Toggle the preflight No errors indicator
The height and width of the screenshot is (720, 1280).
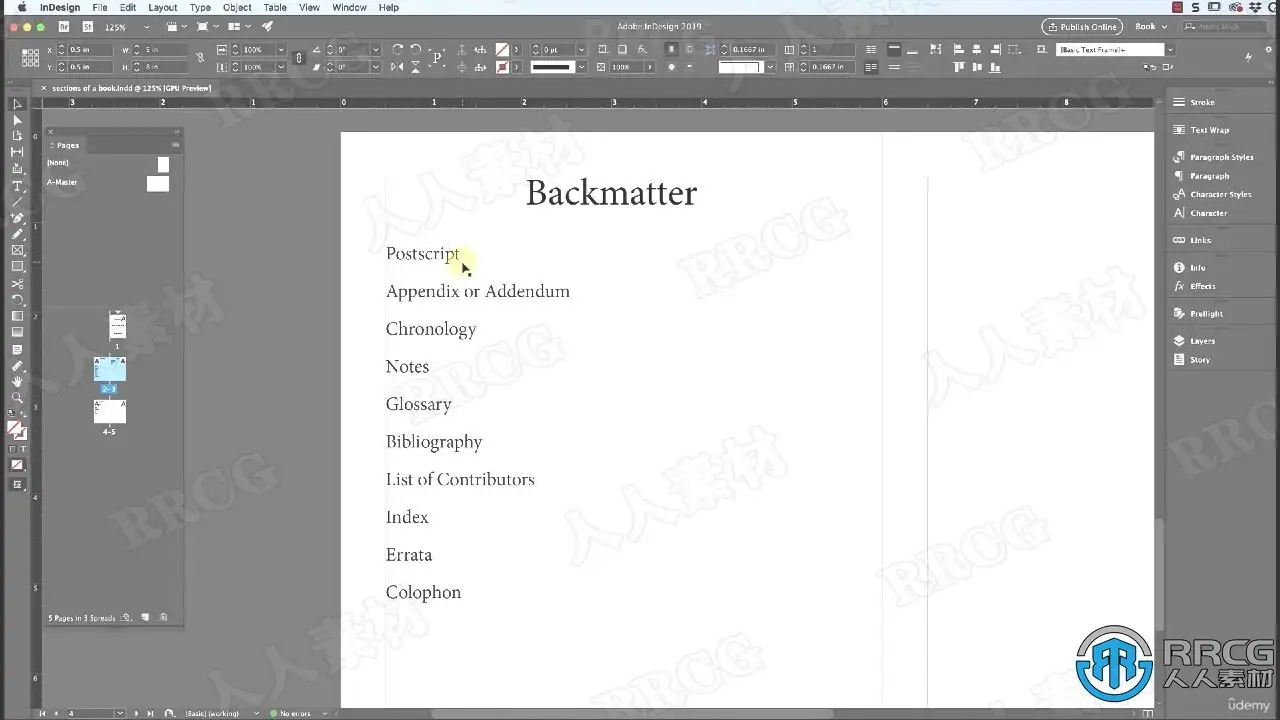pyautogui.click(x=291, y=713)
